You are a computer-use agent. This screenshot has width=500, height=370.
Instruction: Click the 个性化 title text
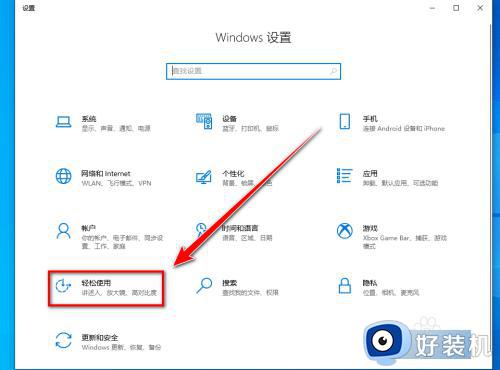click(x=233, y=173)
